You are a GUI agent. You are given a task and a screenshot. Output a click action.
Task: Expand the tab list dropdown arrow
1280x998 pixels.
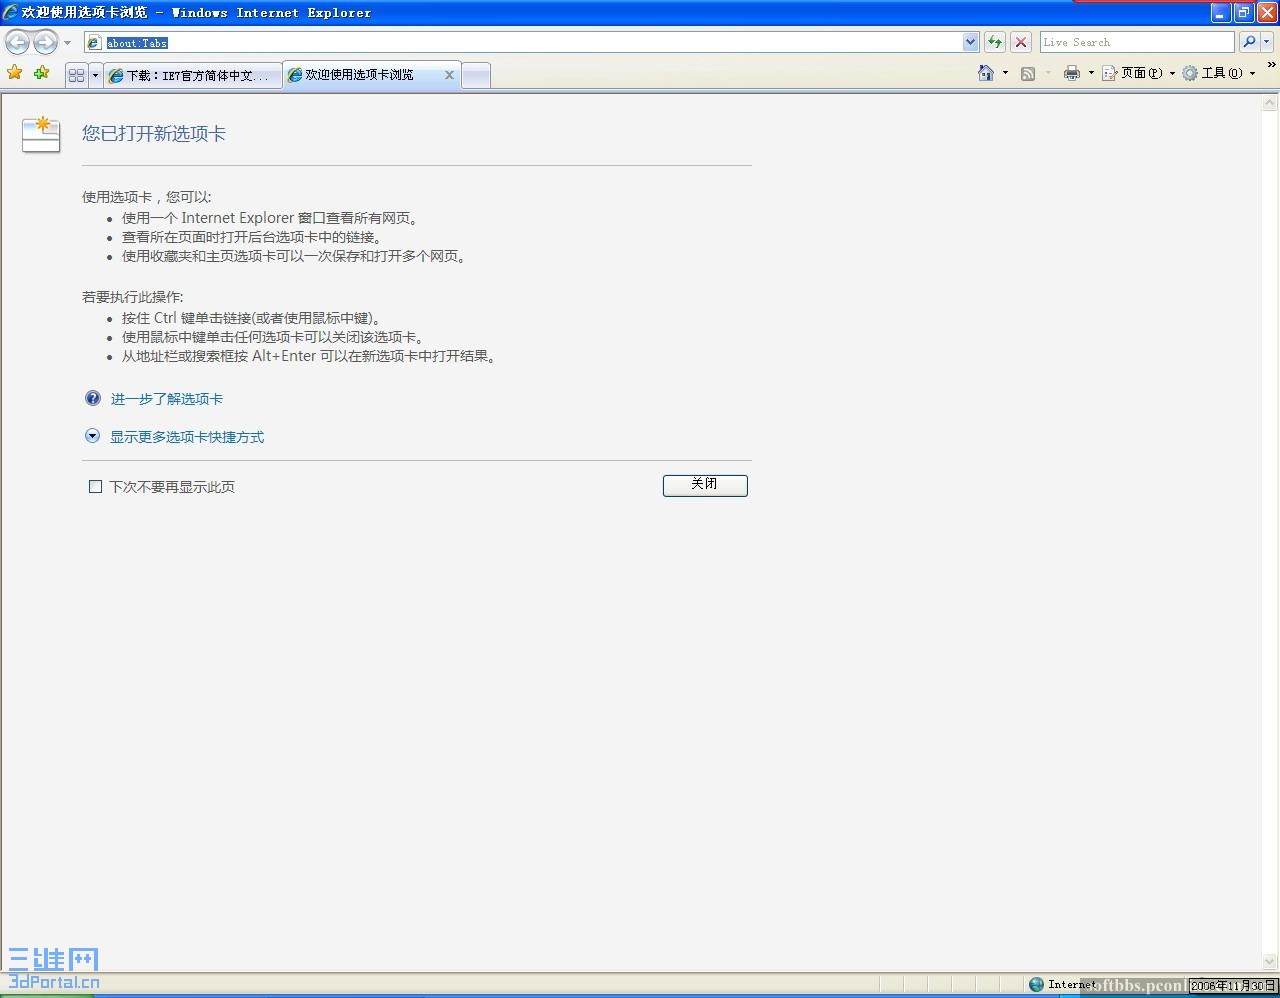[95, 75]
